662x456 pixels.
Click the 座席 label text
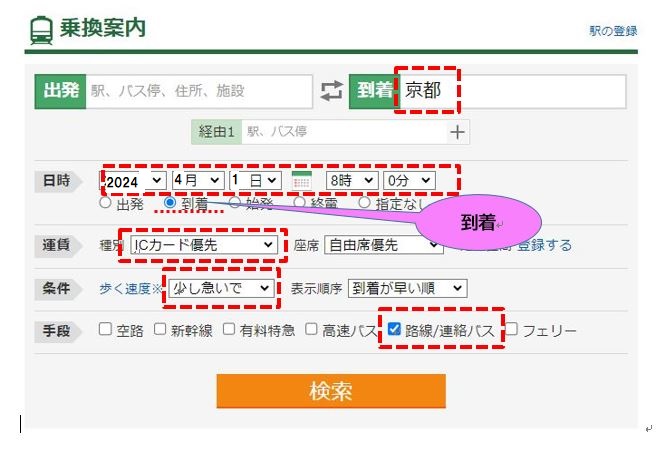pos(306,245)
